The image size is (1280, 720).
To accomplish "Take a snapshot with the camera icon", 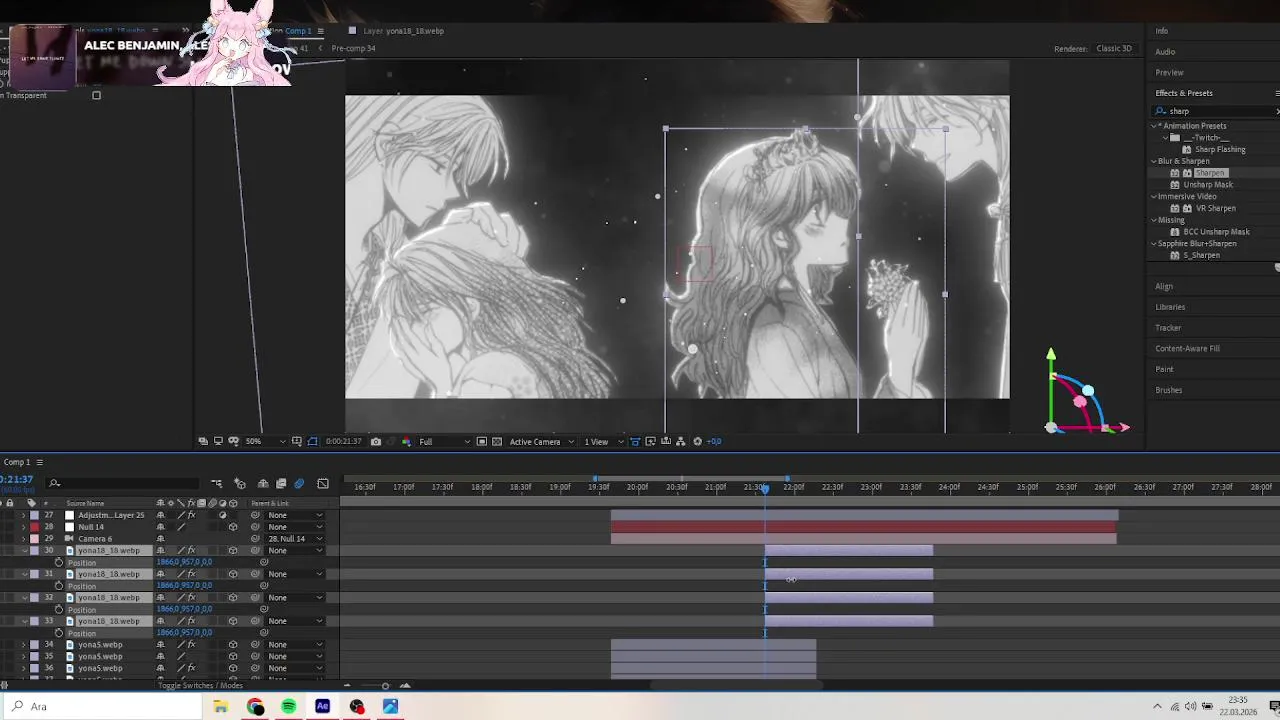I will coord(376,441).
